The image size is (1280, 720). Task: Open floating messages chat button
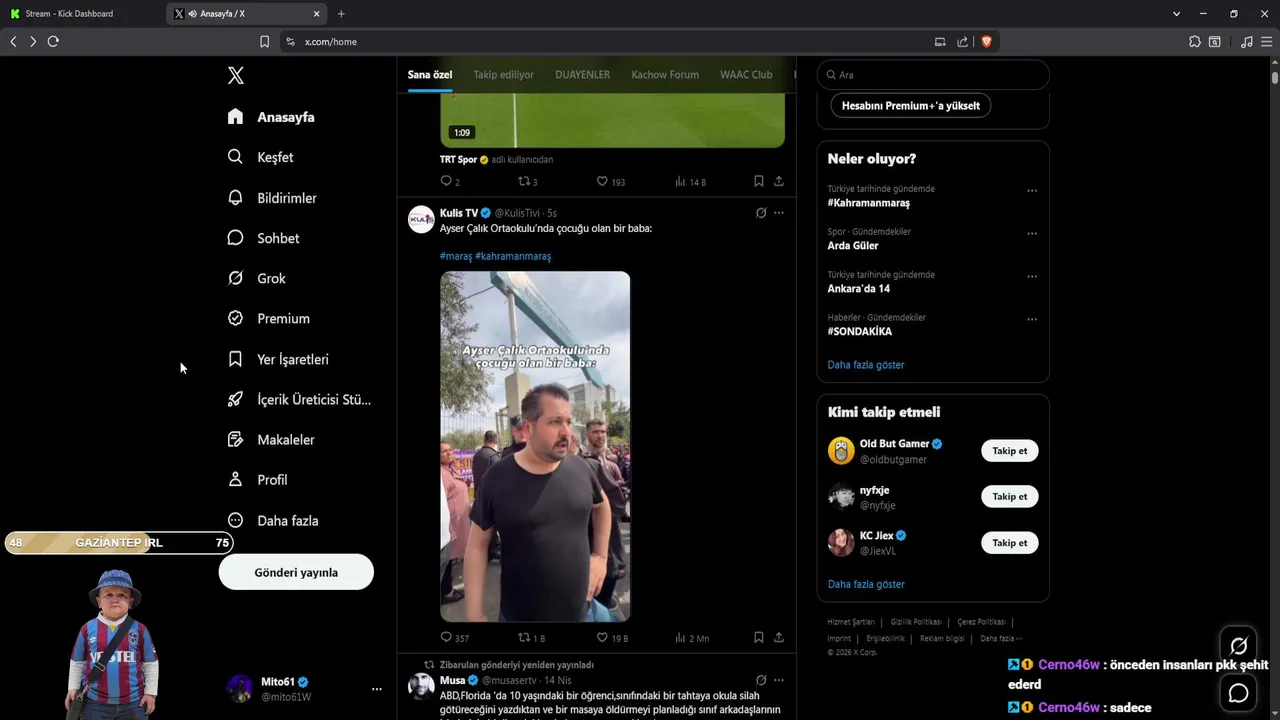(x=1239, y=692)
